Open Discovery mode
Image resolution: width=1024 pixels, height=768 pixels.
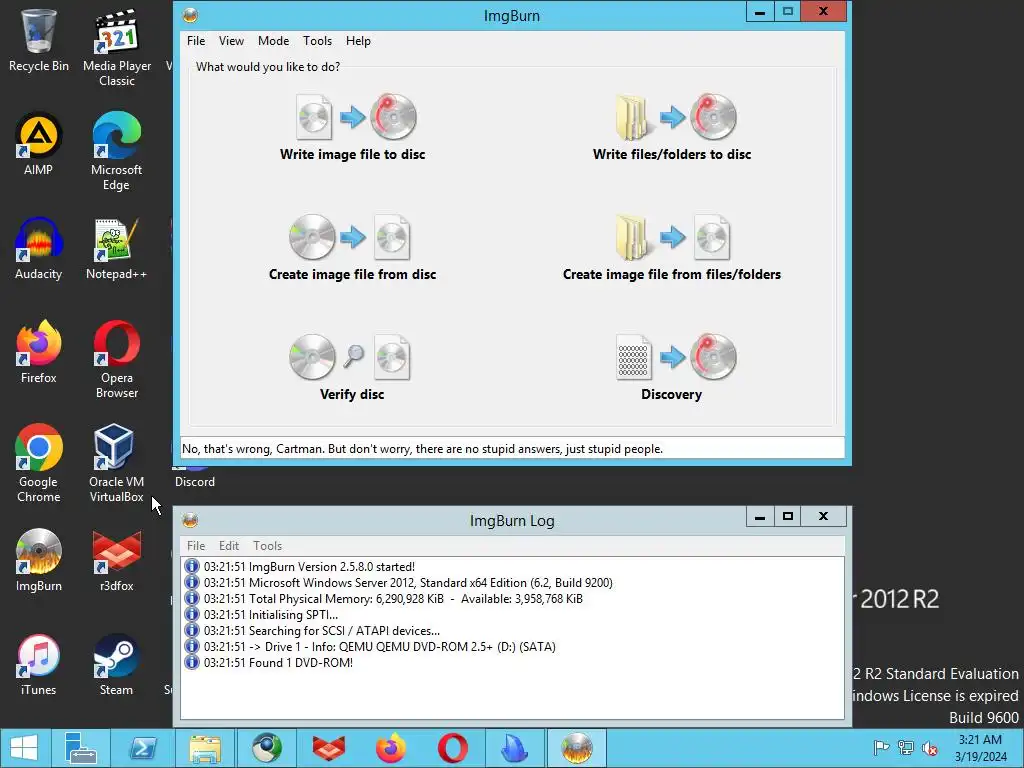(x=671, y=368)
